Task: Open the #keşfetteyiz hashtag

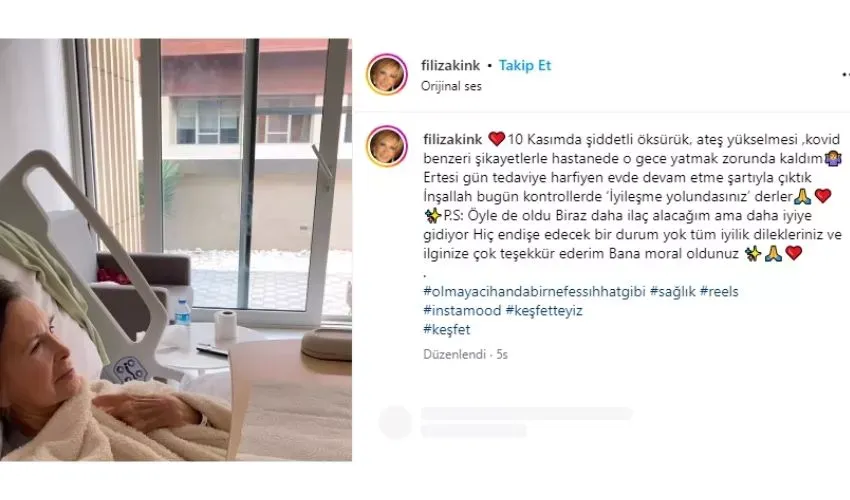Action: point(544,311)
